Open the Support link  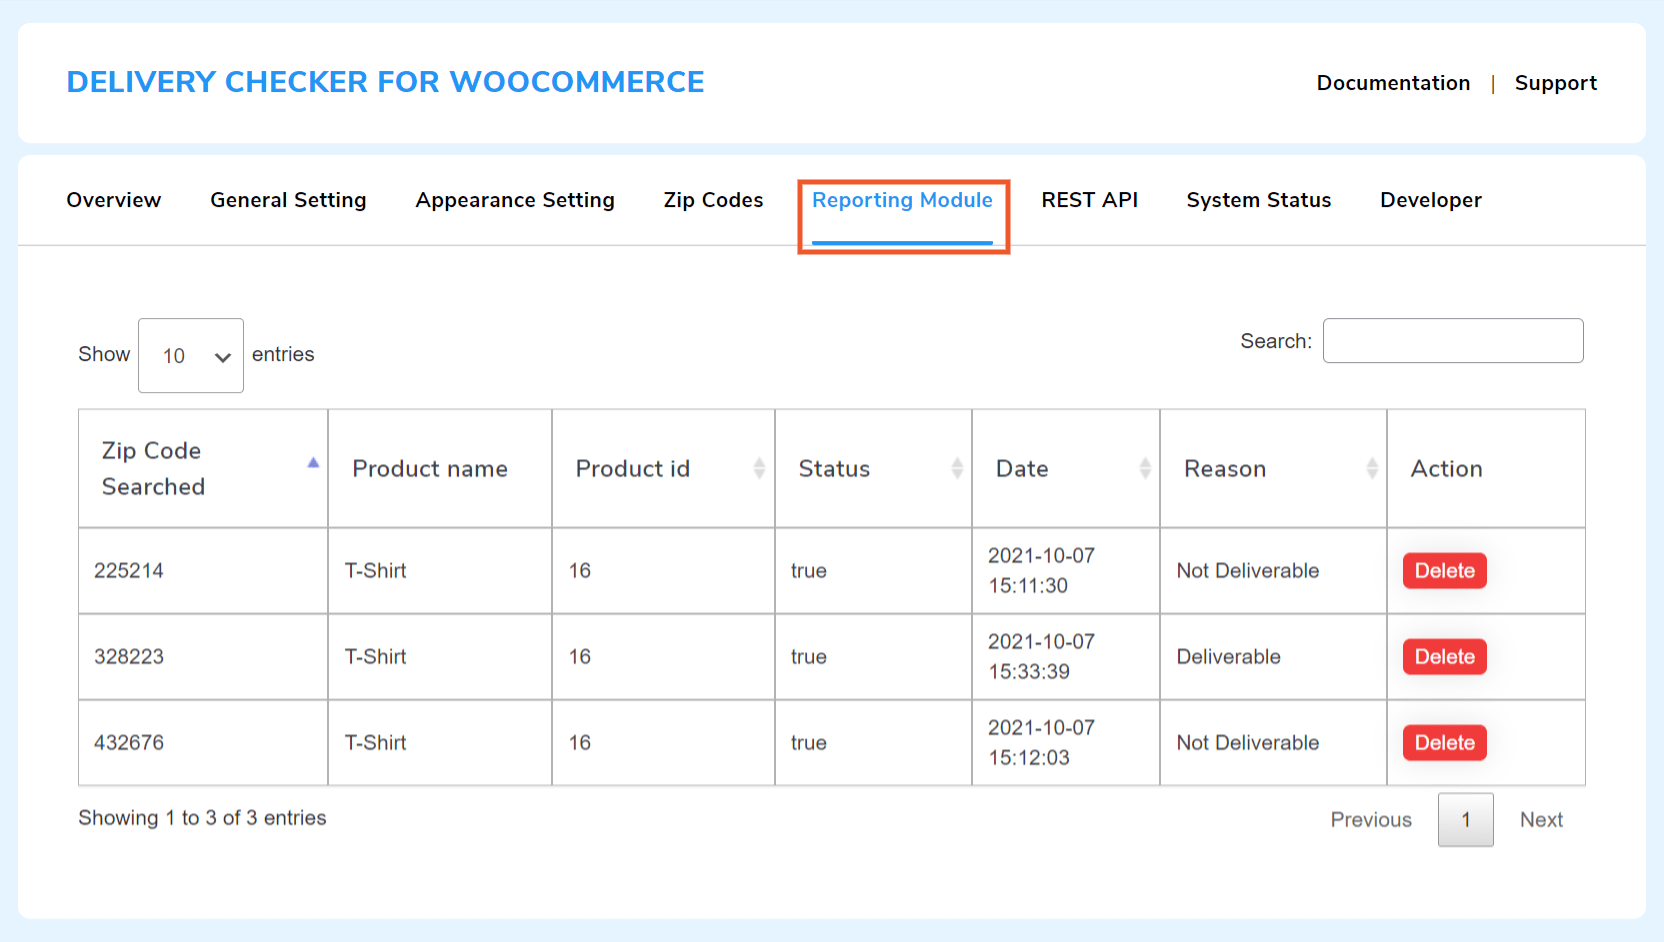[1555, 83]
